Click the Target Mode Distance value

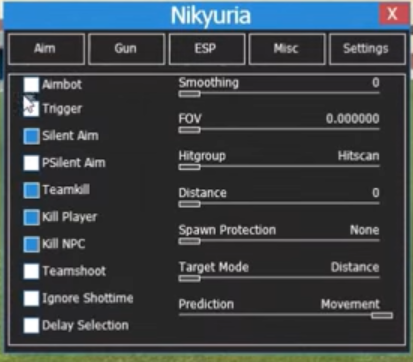355,267
